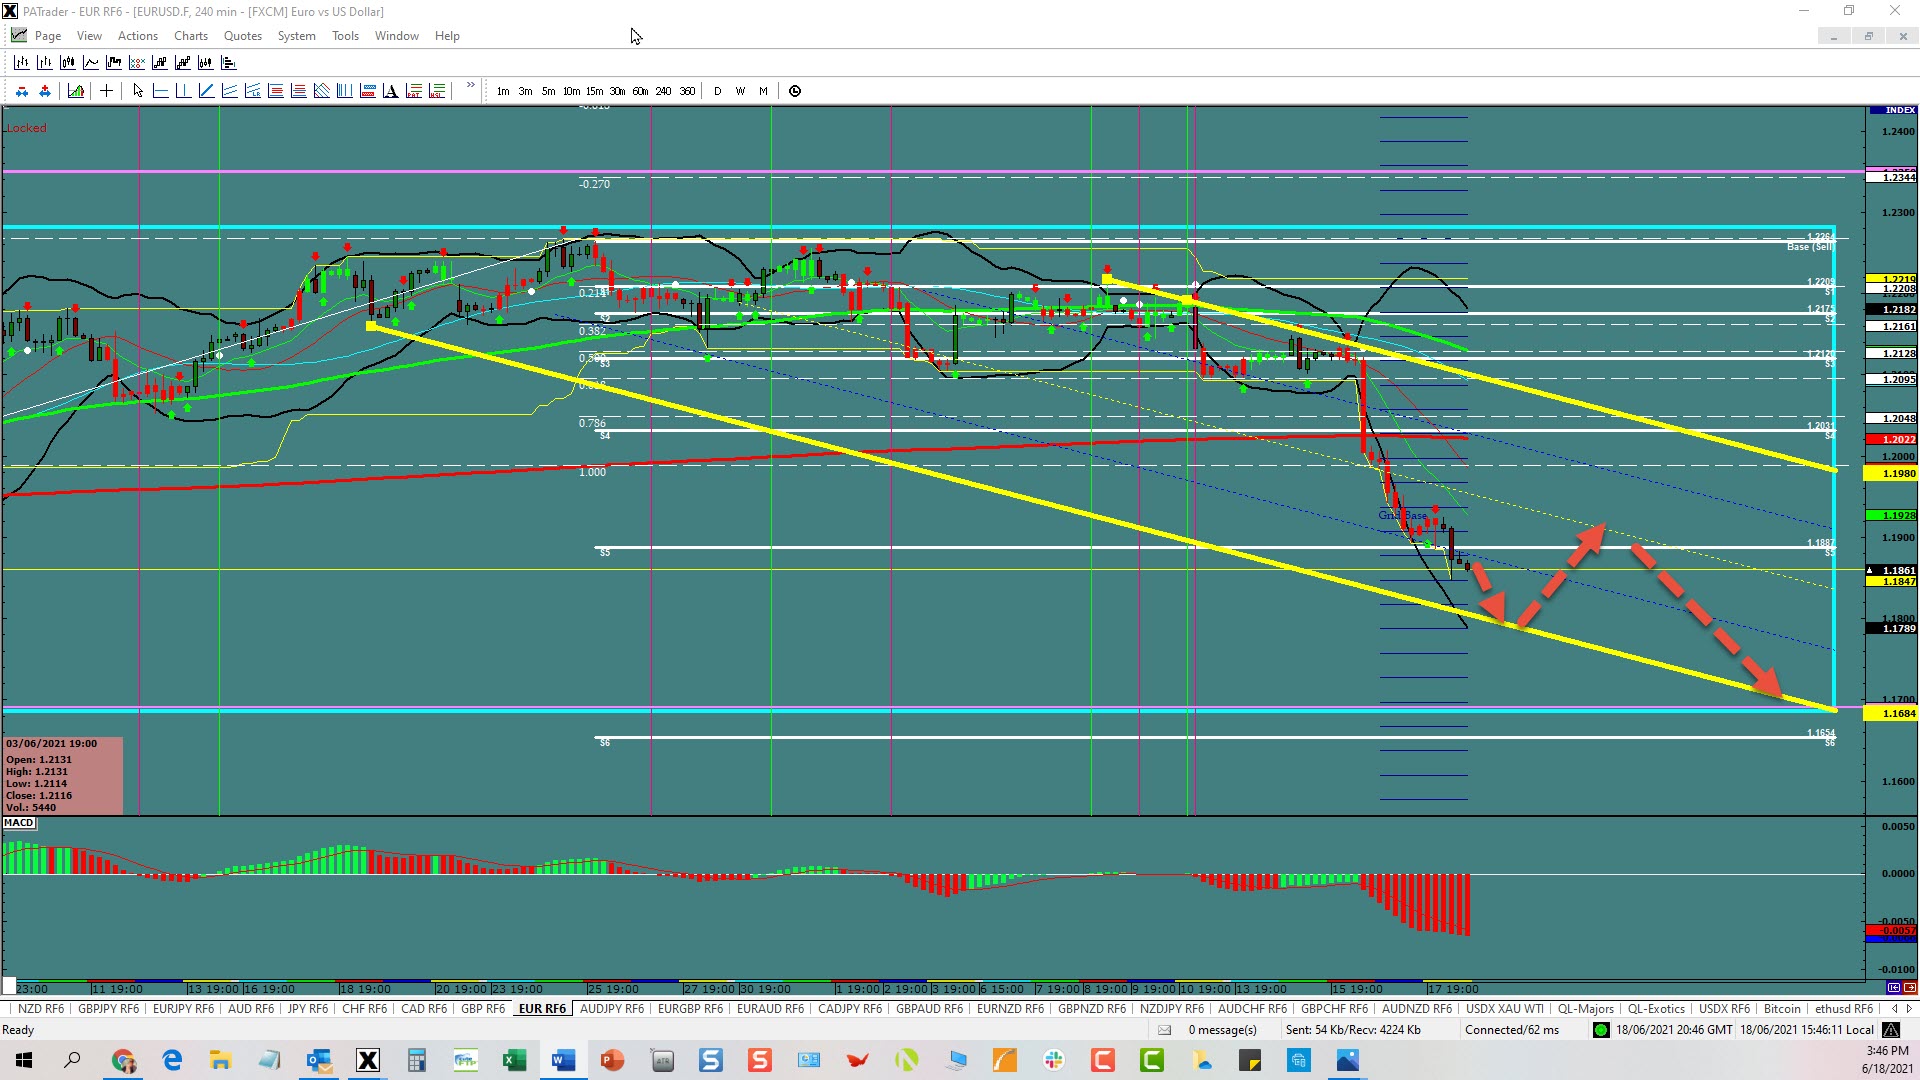Click the clock icon in timeframe toolbar
This screenshot has height=1080, width=1920.
(x=795, y=91)
